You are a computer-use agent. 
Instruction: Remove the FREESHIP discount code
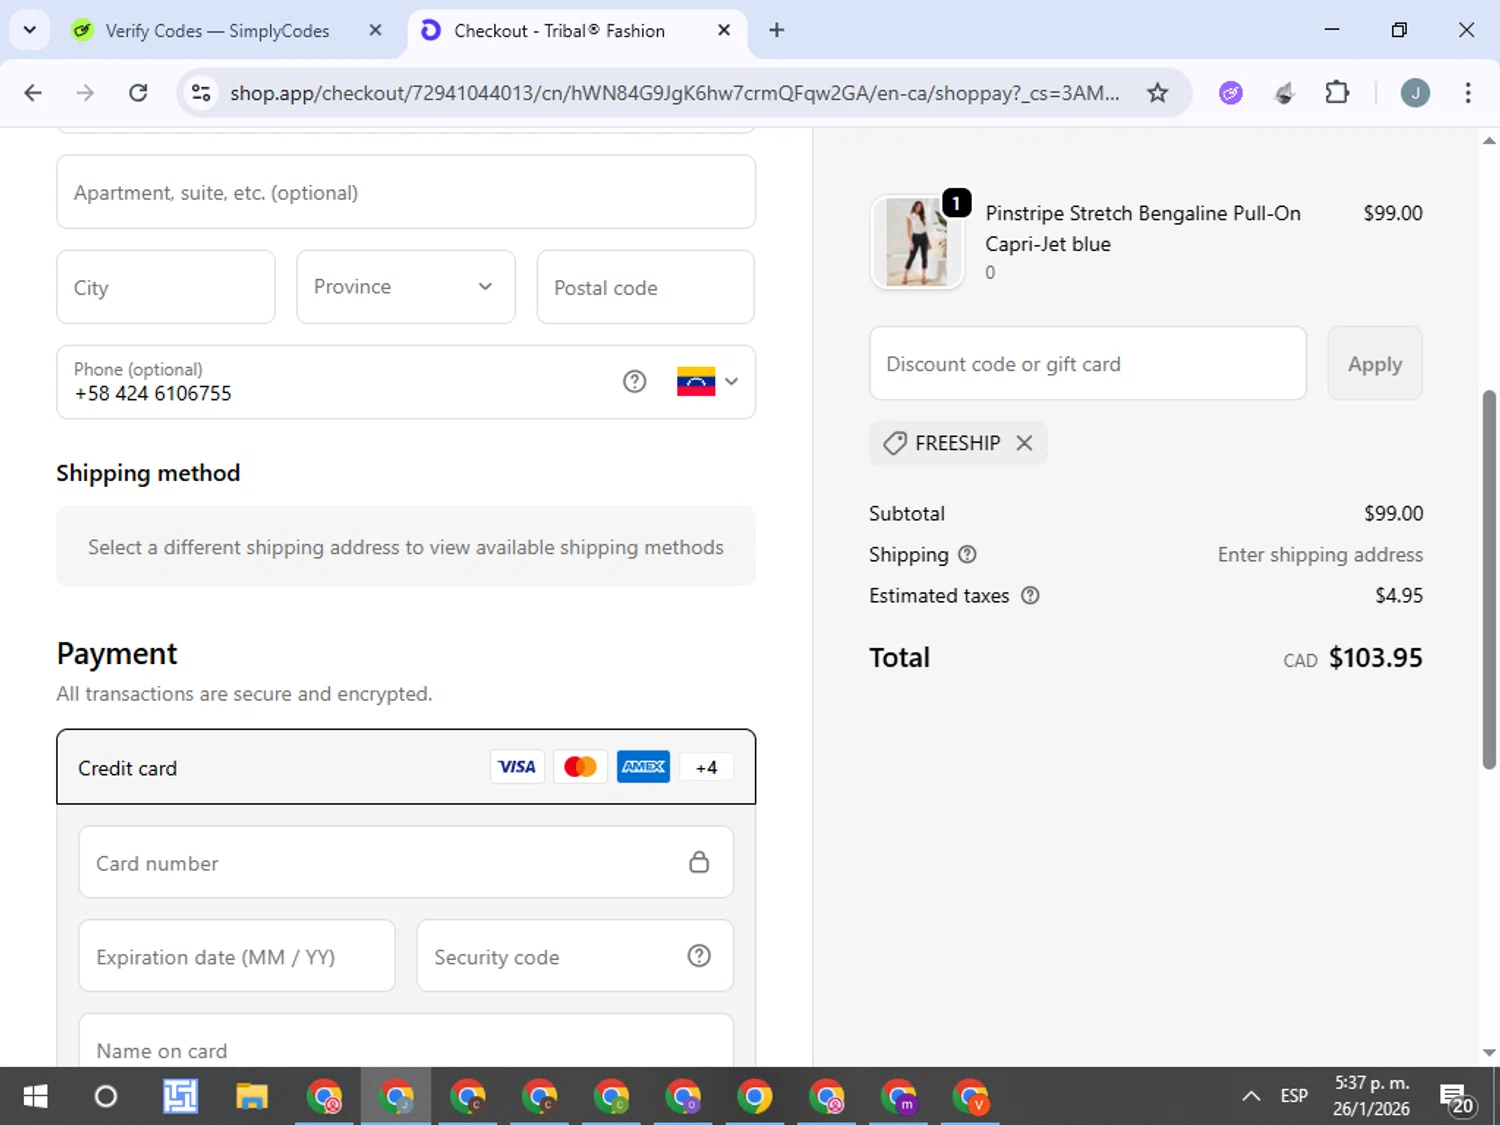pyautogui.click(x=1024, y=443)
